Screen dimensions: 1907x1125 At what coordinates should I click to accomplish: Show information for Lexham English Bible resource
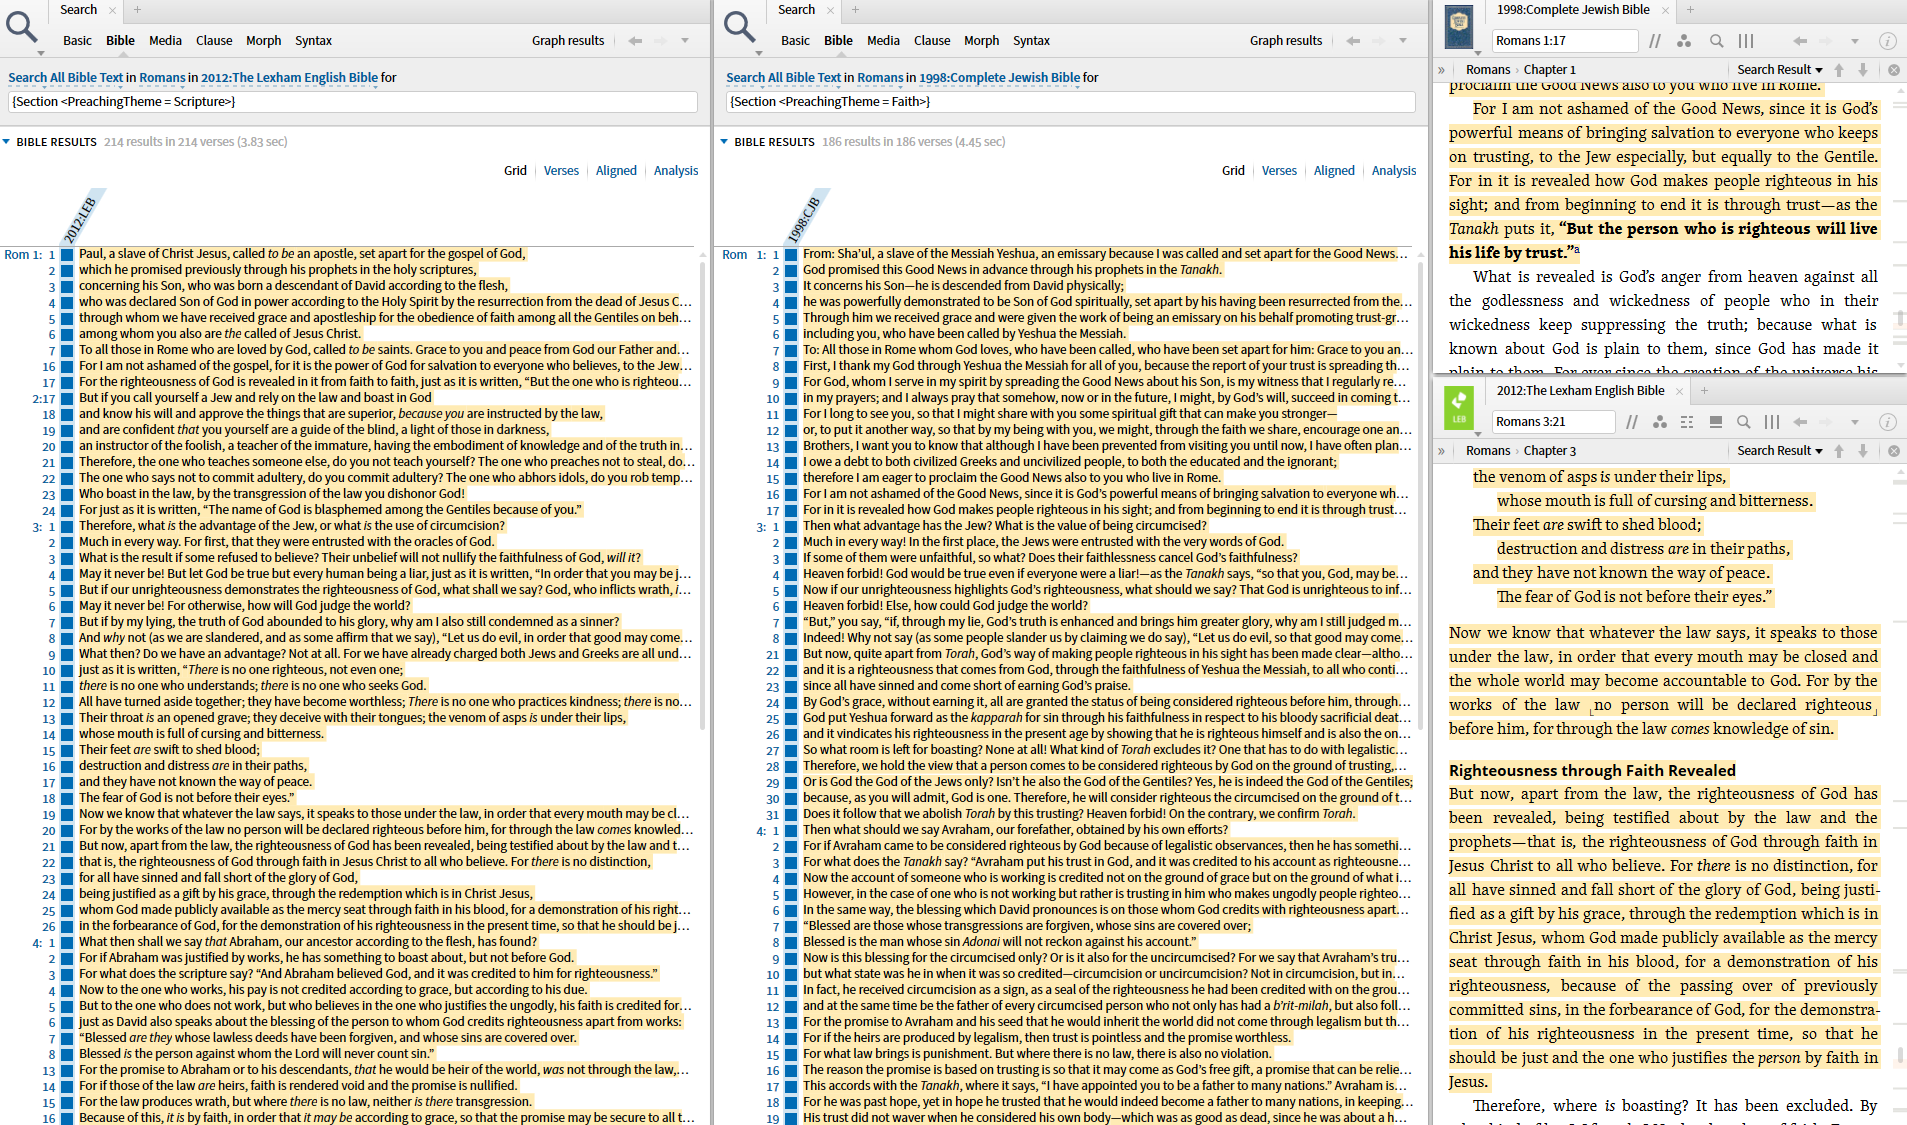(1888, 422)
